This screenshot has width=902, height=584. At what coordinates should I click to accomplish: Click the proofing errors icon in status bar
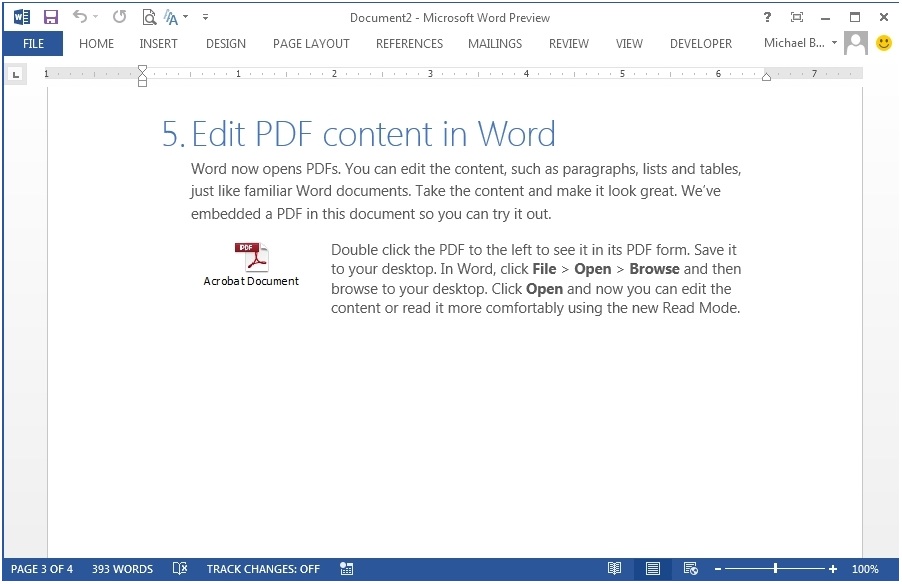tap(180, 569)
